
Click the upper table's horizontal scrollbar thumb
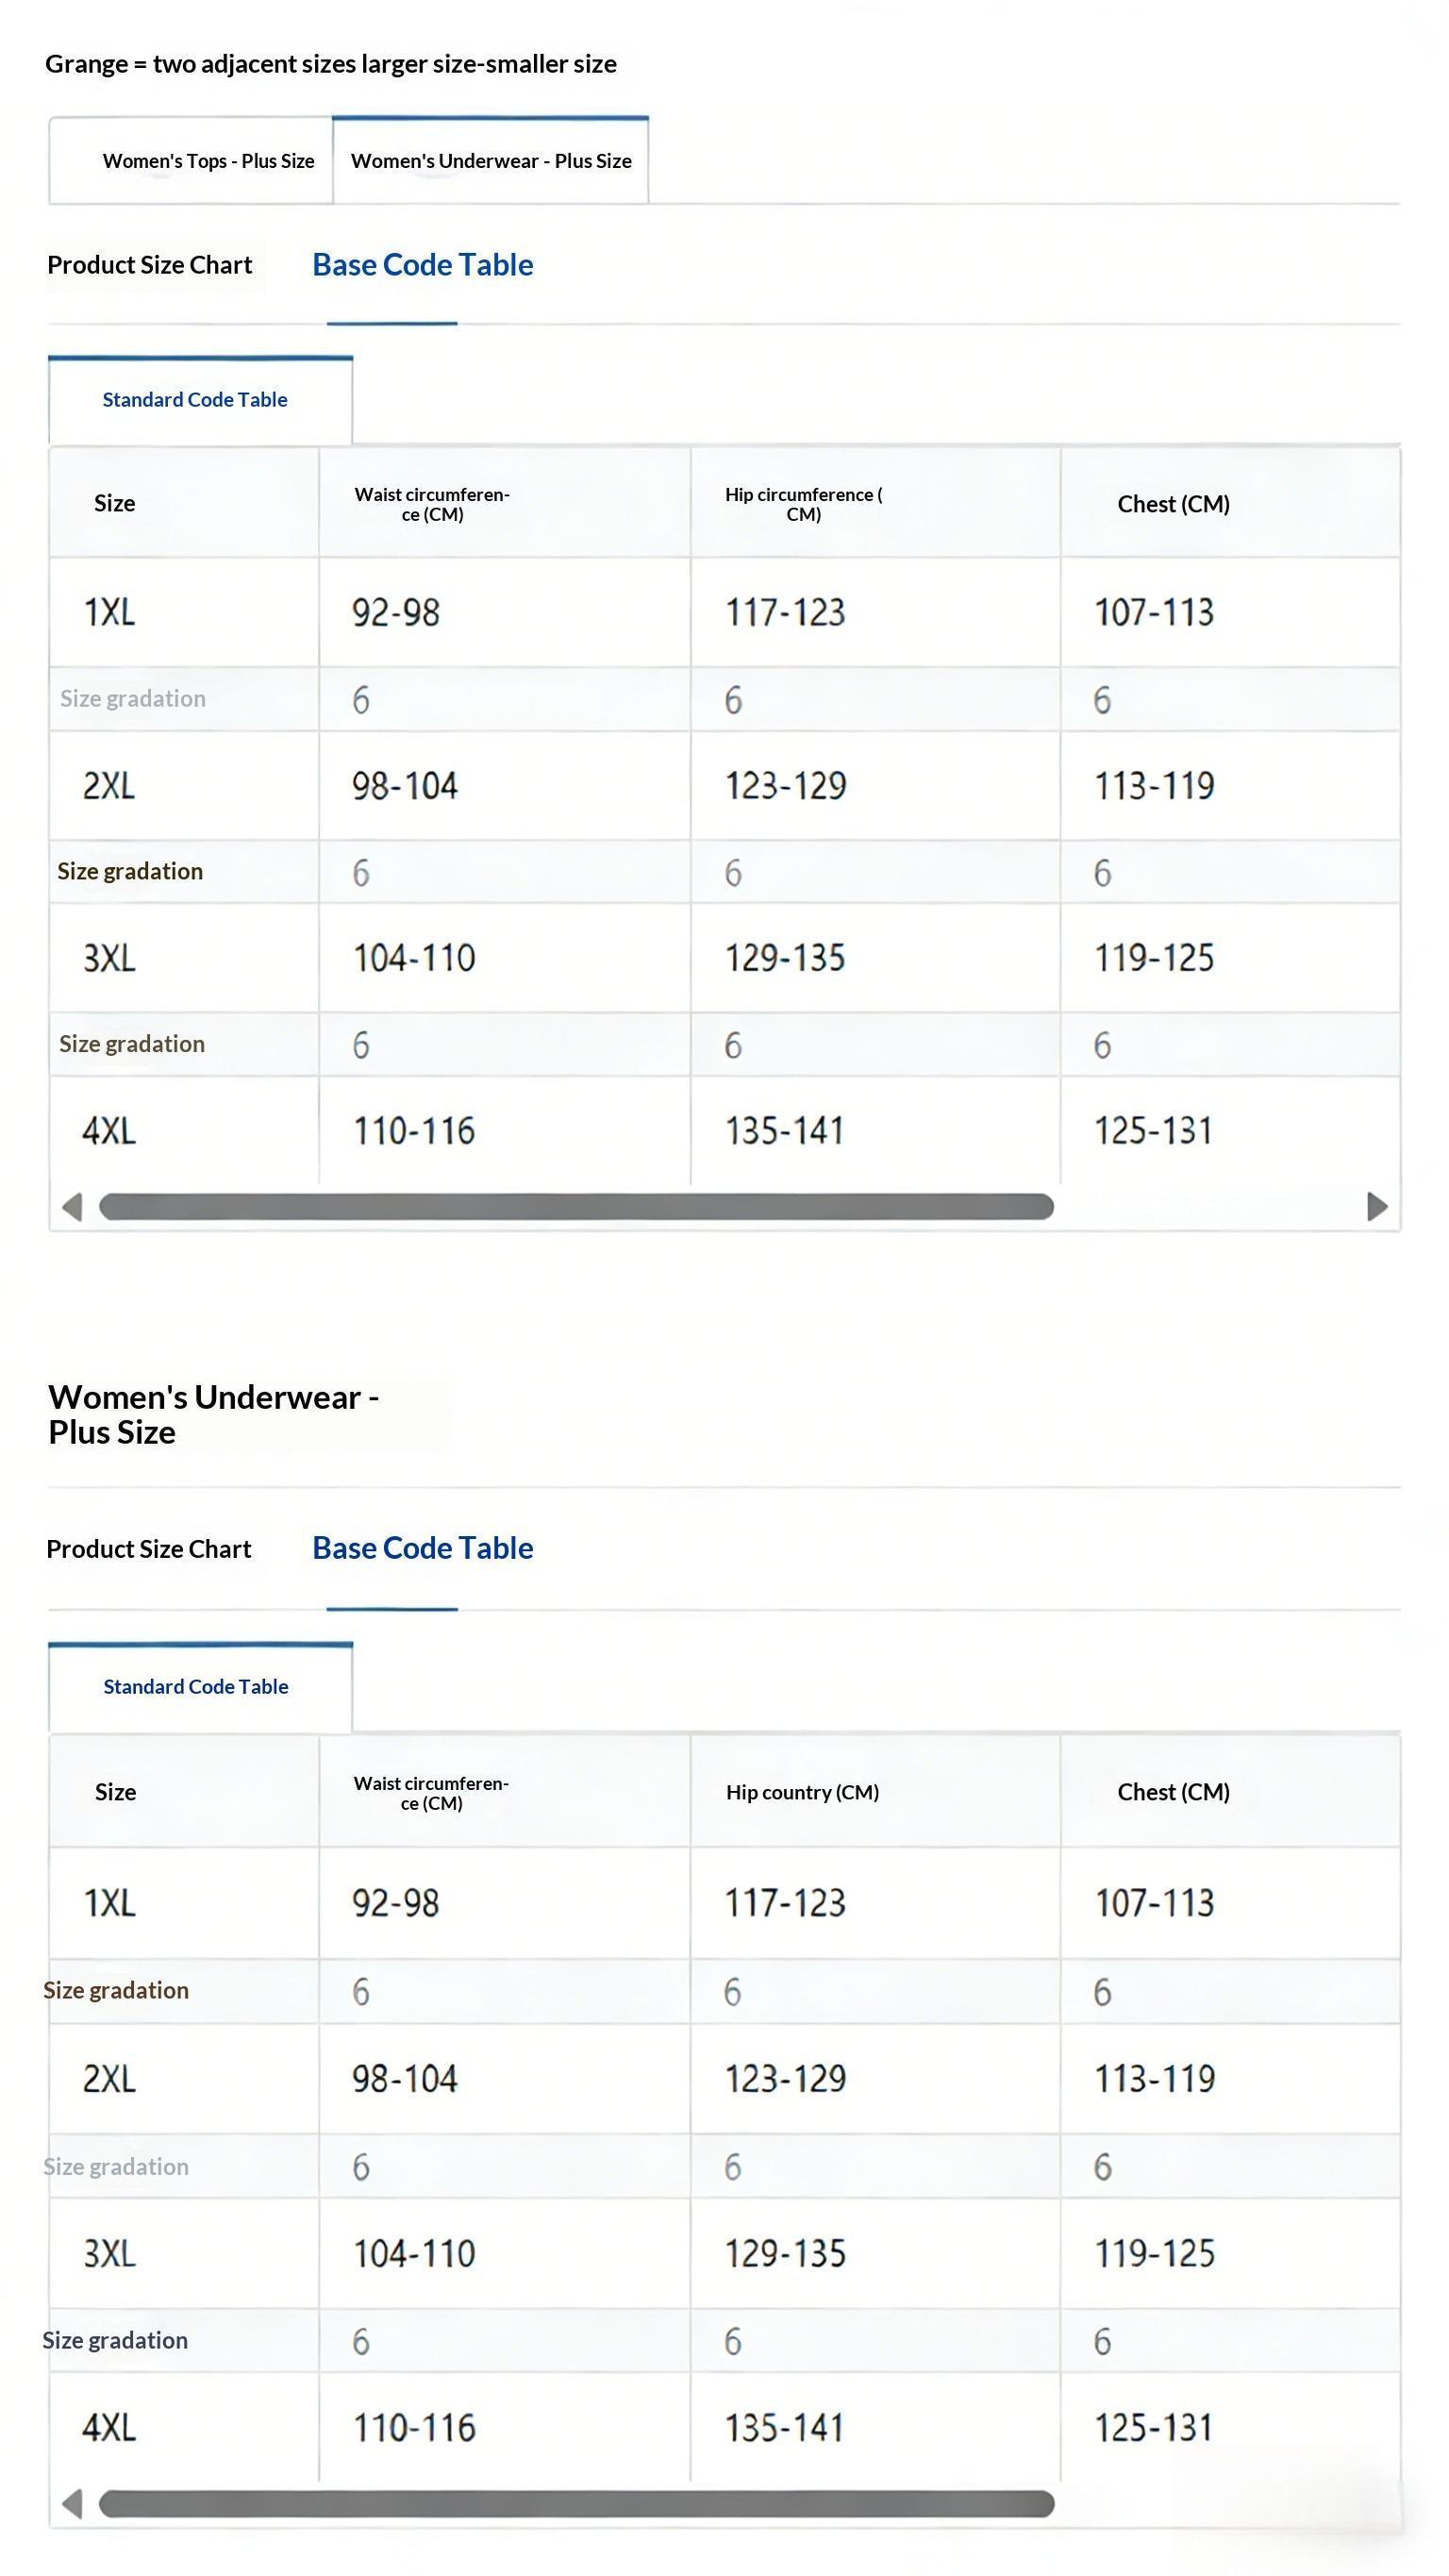coord(576,1207)
